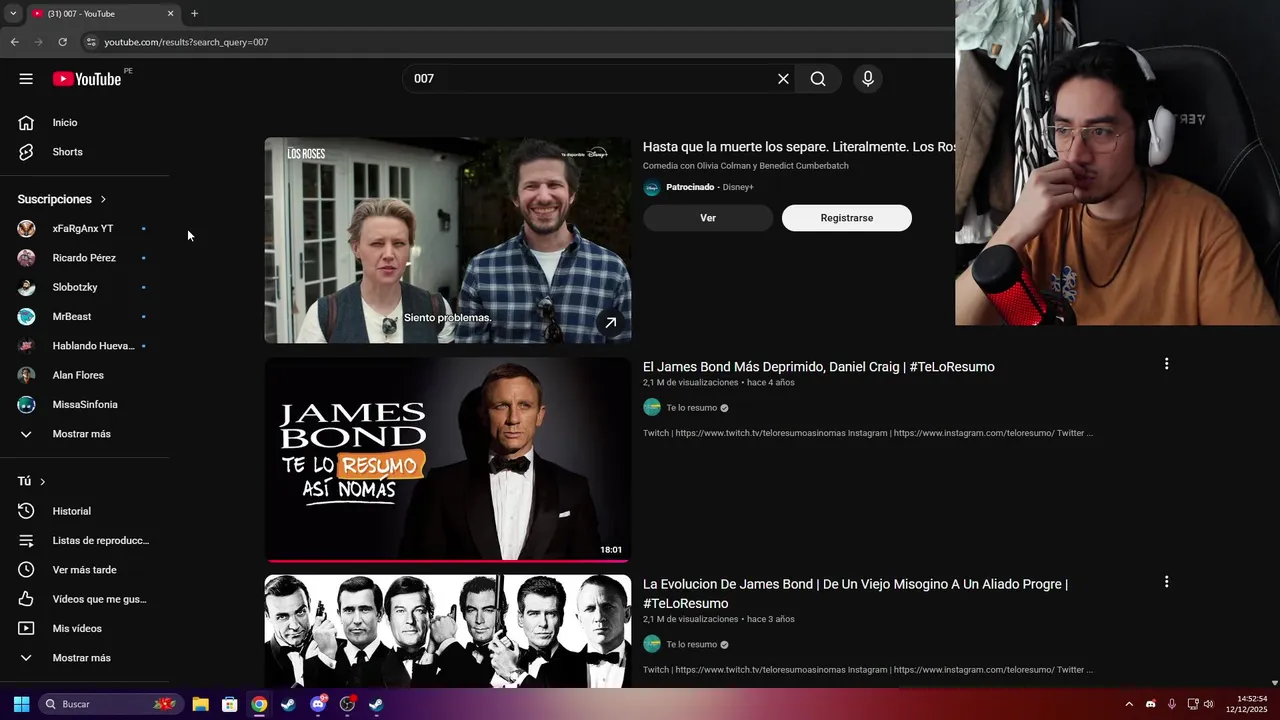Viewport: 1280px width, 720px height.
Task: Click red watched-progress bar on Daniel Craig thumbnail
Action: [x=447, y=560]
